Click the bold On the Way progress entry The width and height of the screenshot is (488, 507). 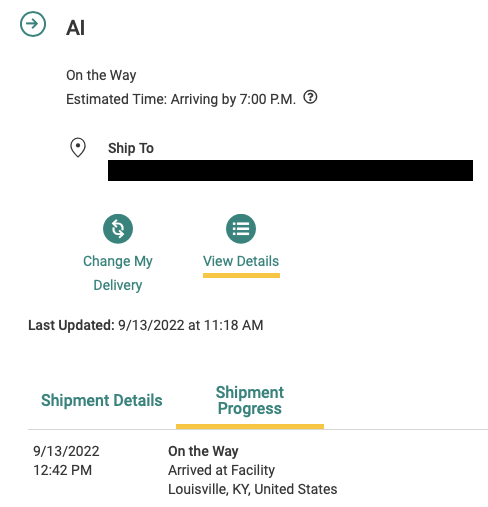point(203,451)
